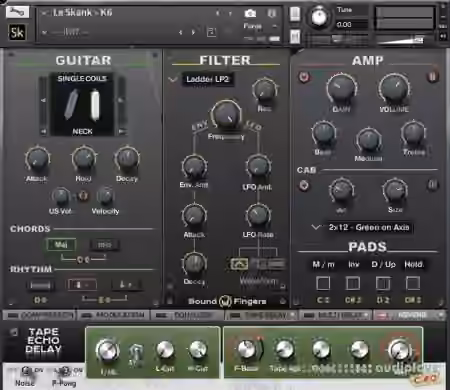Check the M / m pad box
The width and height of the screenshot is (450, 390).
click(323, 283)
